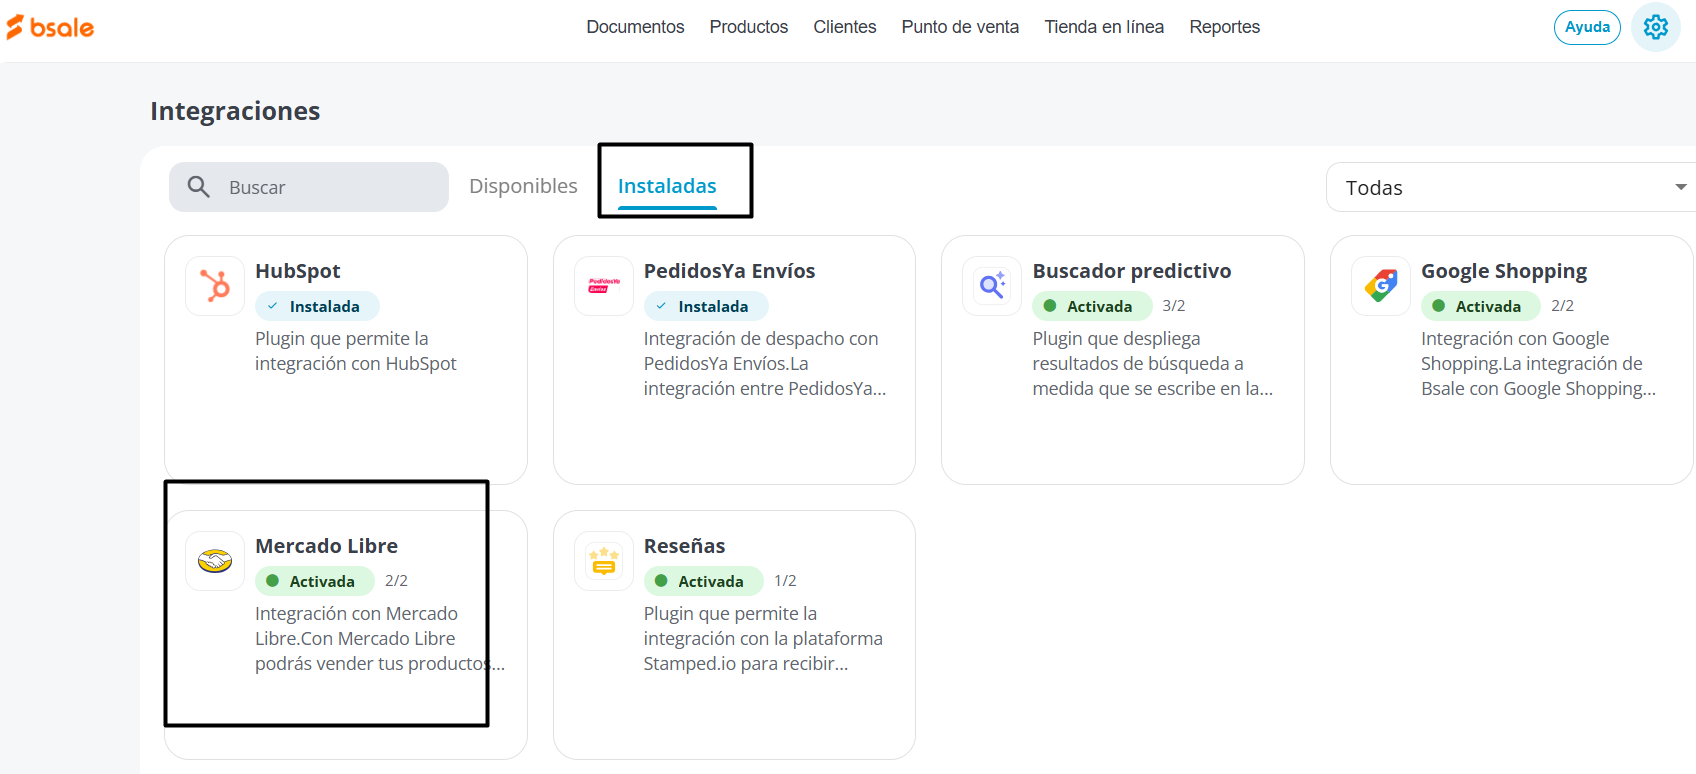
Task: Click the PedidosYa Envíos description text
Action: (765, 364)
